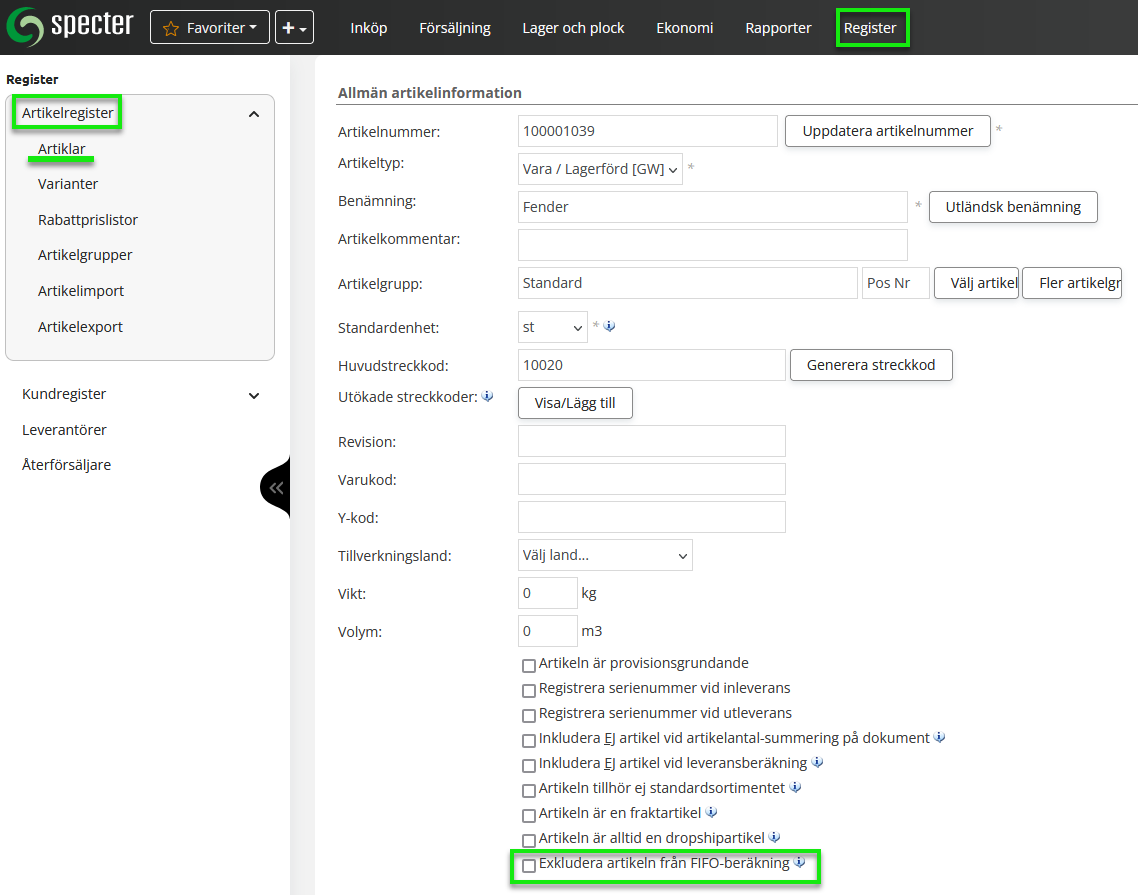The width and height of the screenshot is (1138, 895).
Task: Open the Artikeltyp dropdown
Action: [x=600, y=169]
